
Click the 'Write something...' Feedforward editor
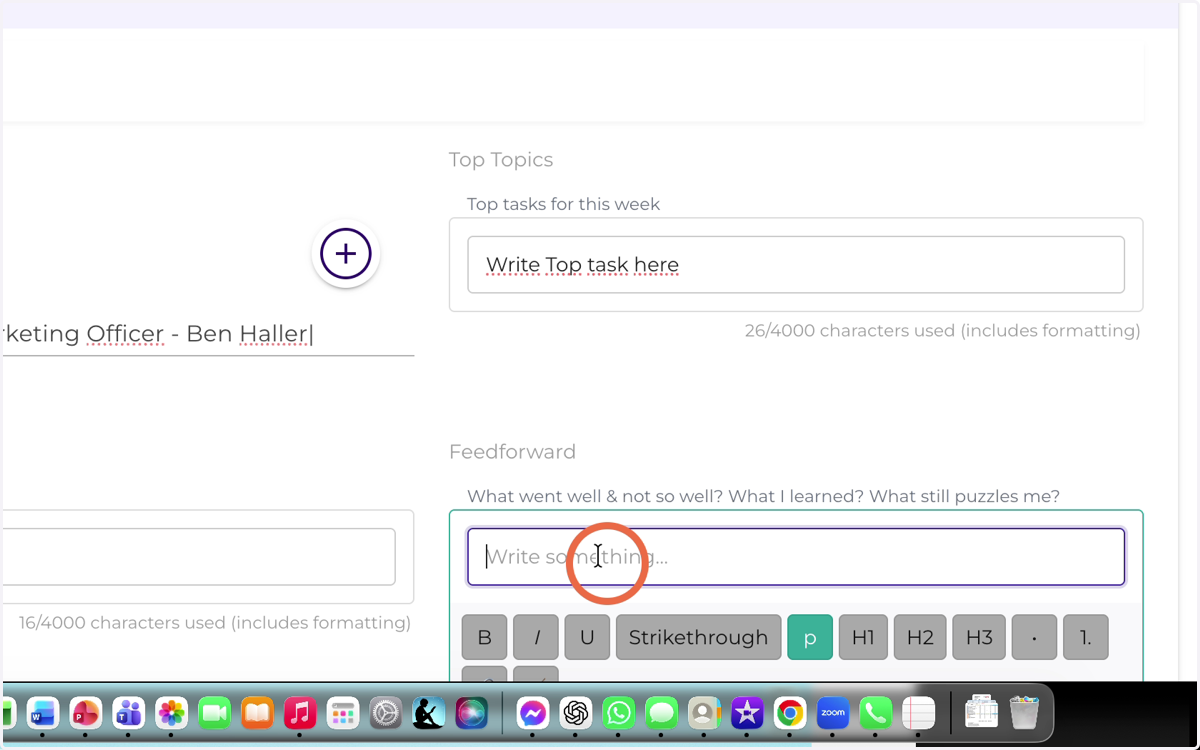pyautogui.click(x=796, y=557)
